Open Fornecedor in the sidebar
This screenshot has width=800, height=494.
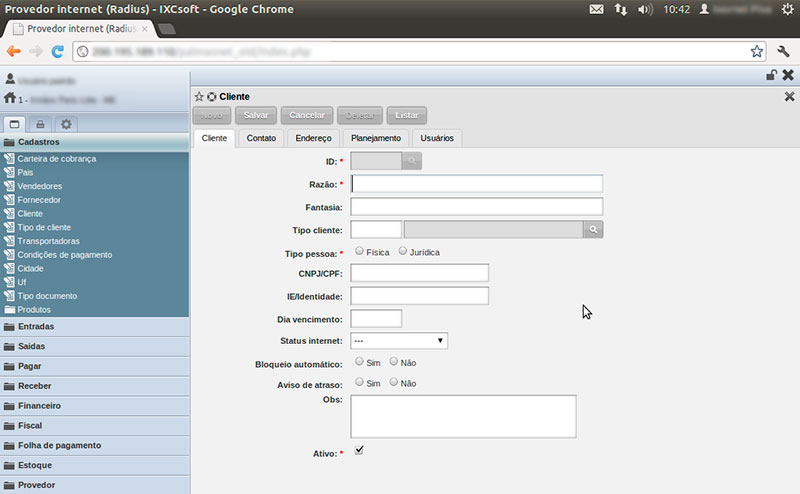39,200
